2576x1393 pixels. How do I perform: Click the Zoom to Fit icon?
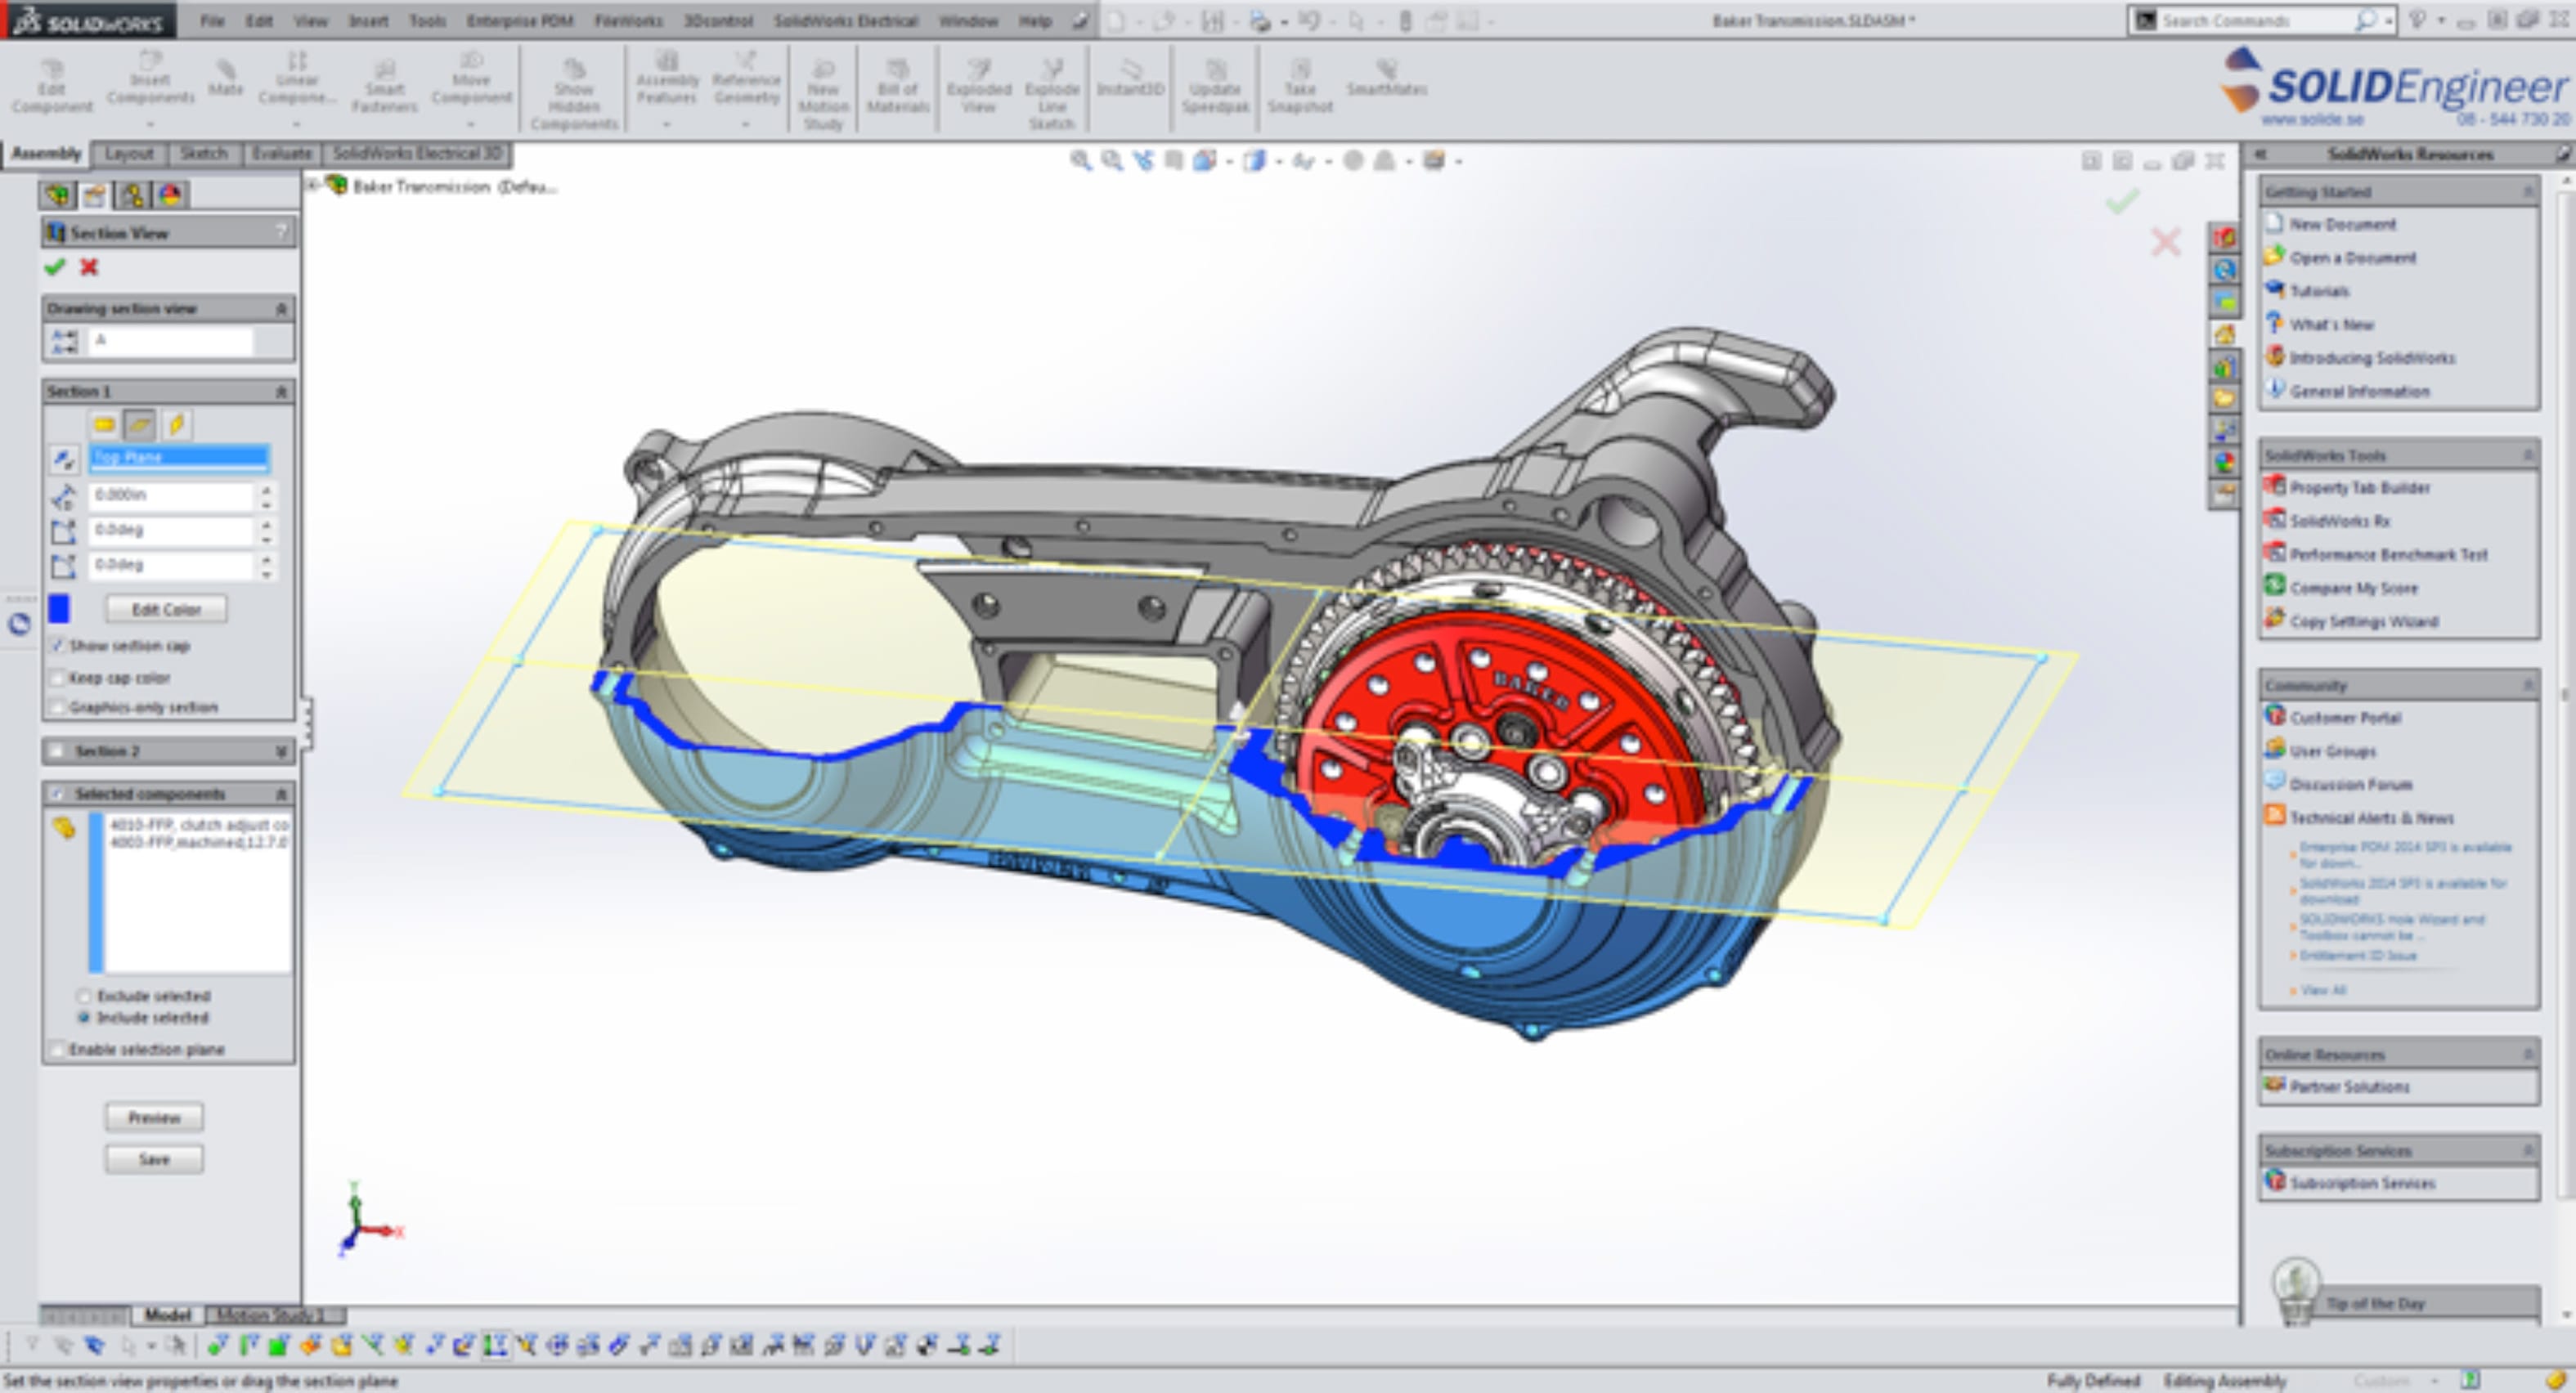[x=1080, y=160]
